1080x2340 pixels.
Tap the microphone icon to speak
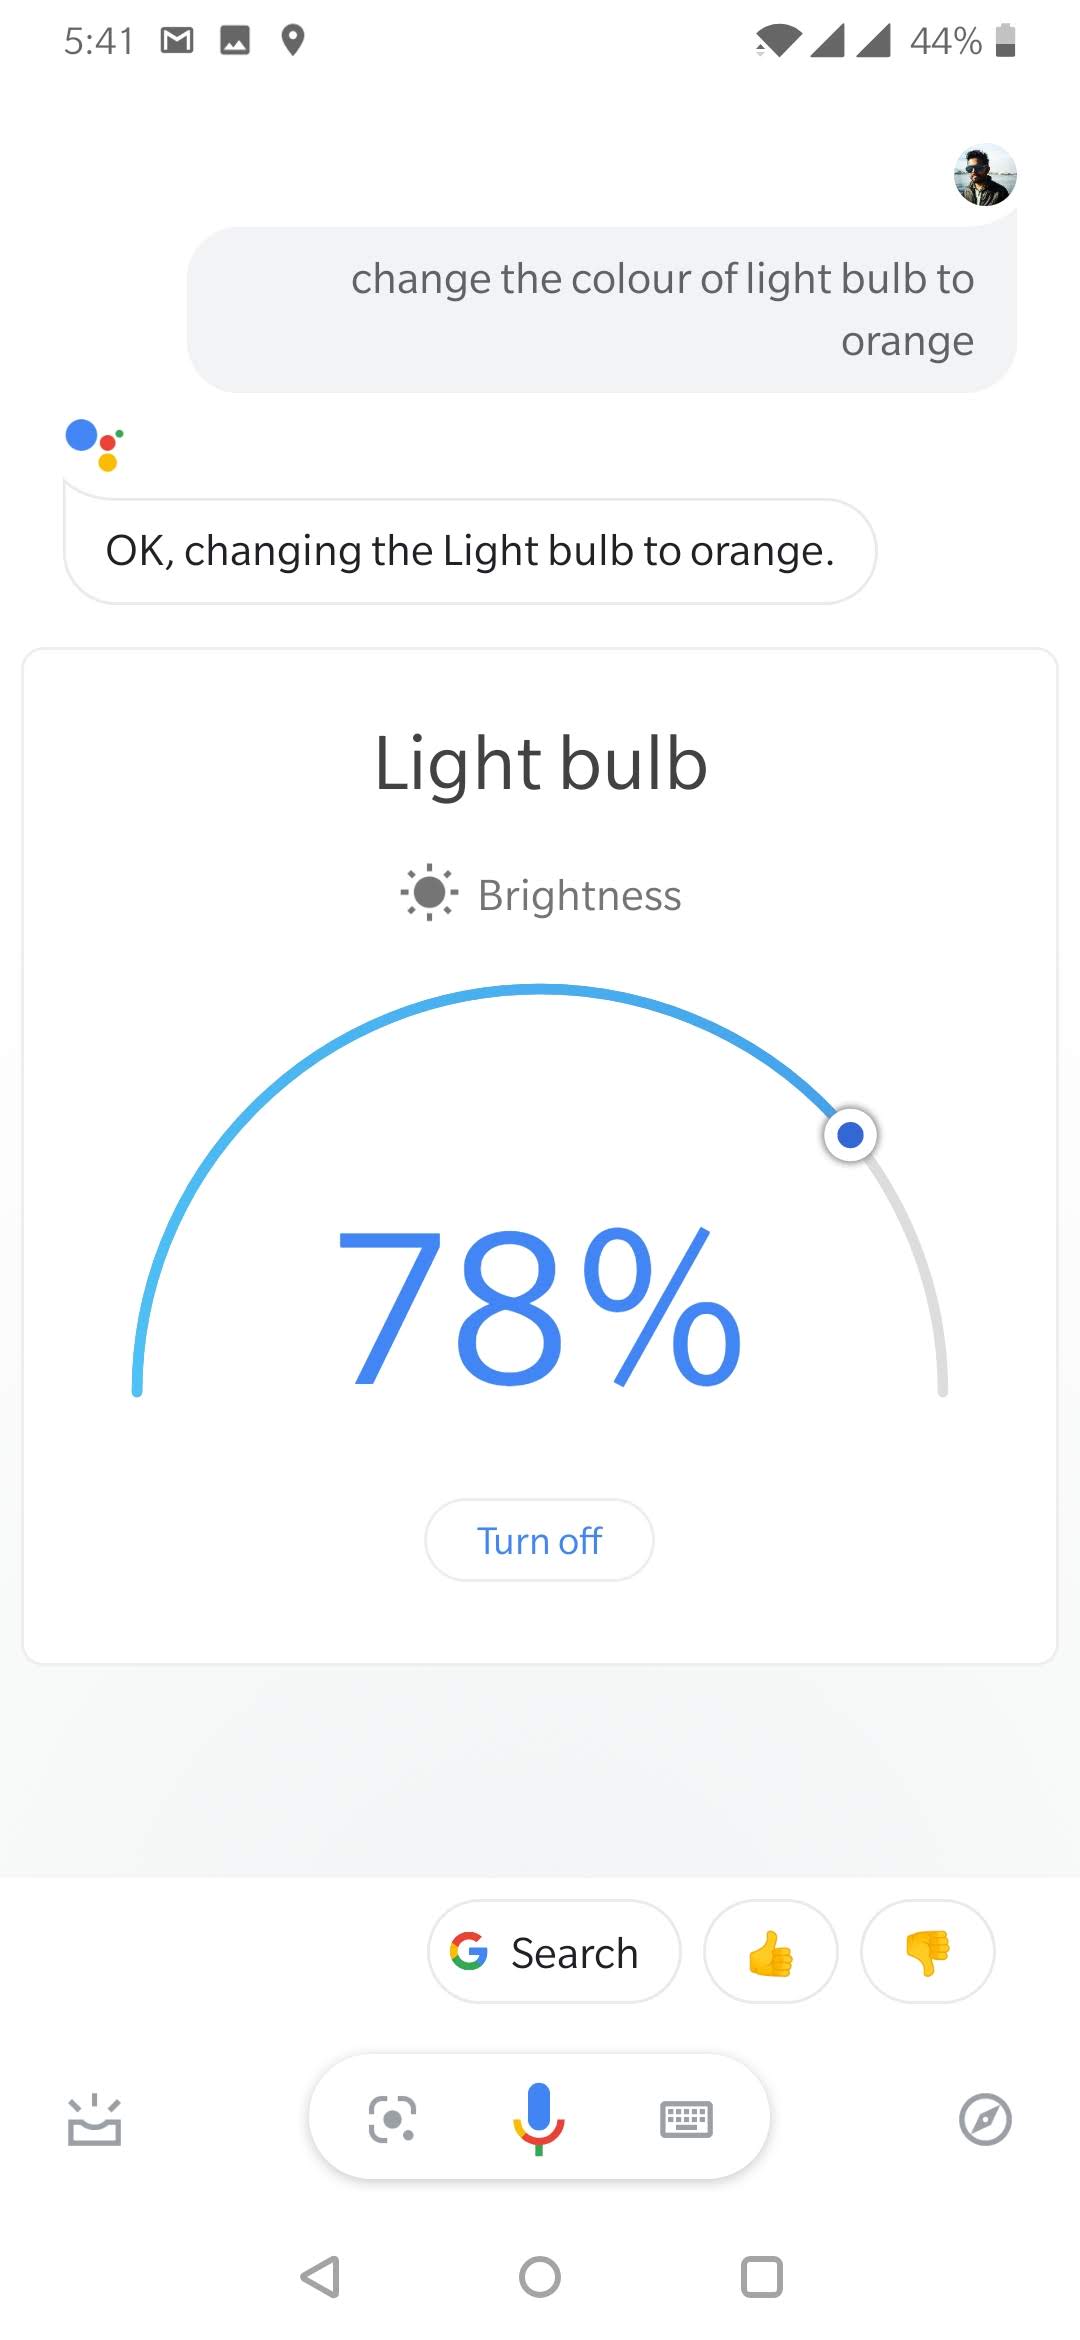coord(539,2118)
